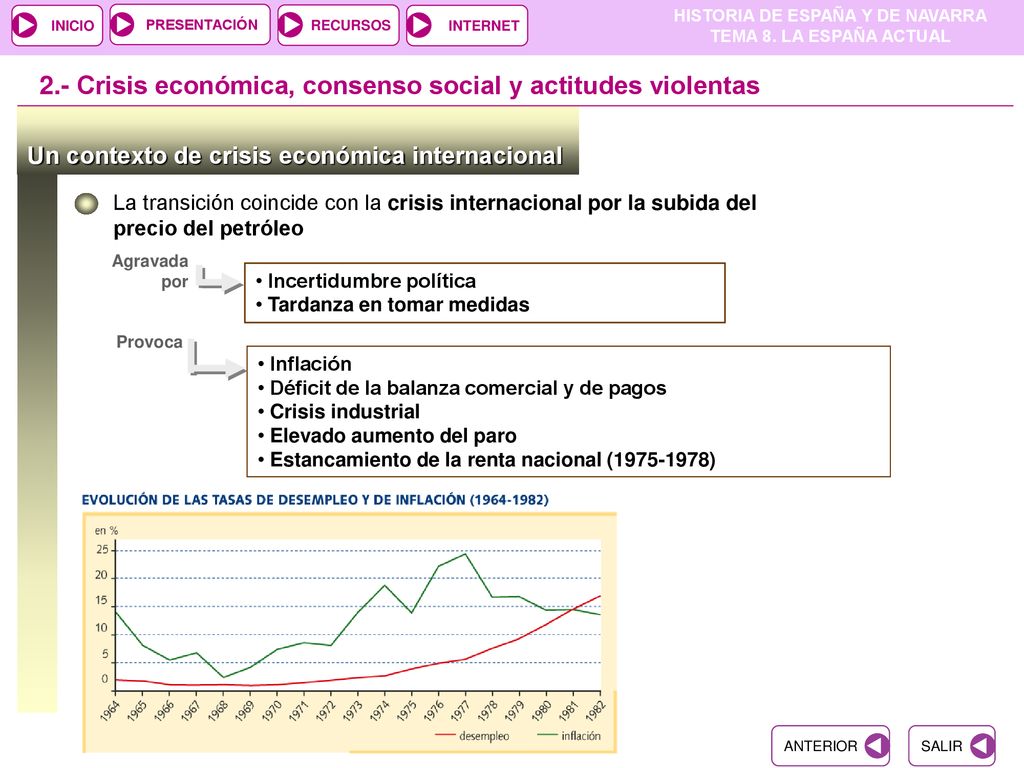Click the 25 value on the chart's y-axis

pyautogui.click(x=103, y=550)
